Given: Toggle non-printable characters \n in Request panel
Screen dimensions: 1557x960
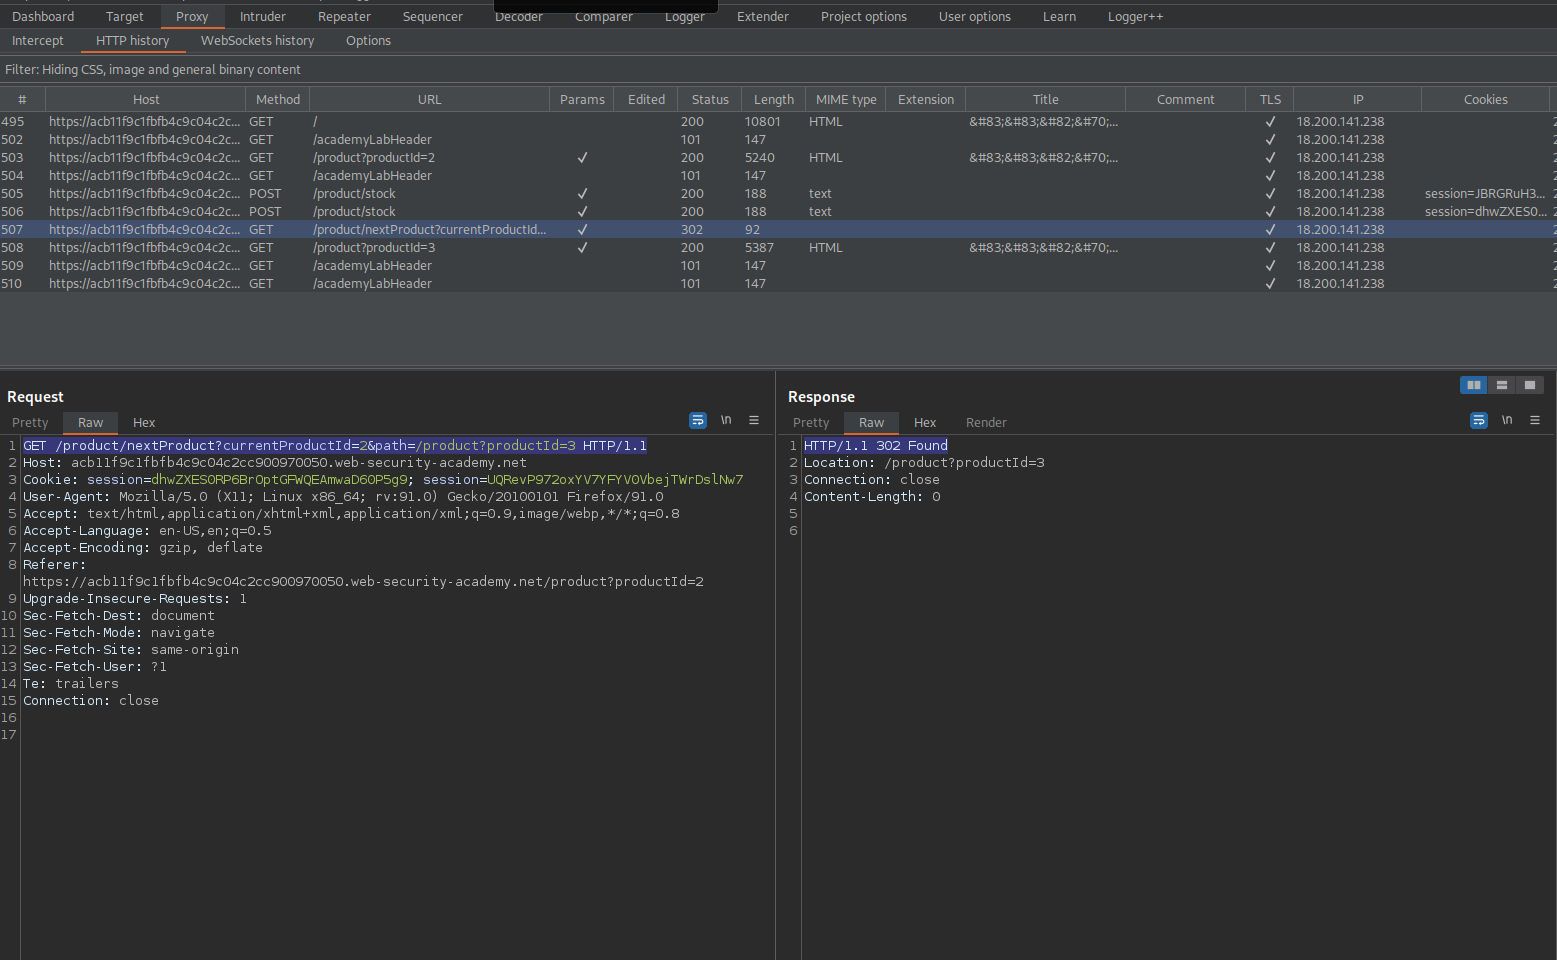Looking at the screenshot, I should (x=726, y=420).
